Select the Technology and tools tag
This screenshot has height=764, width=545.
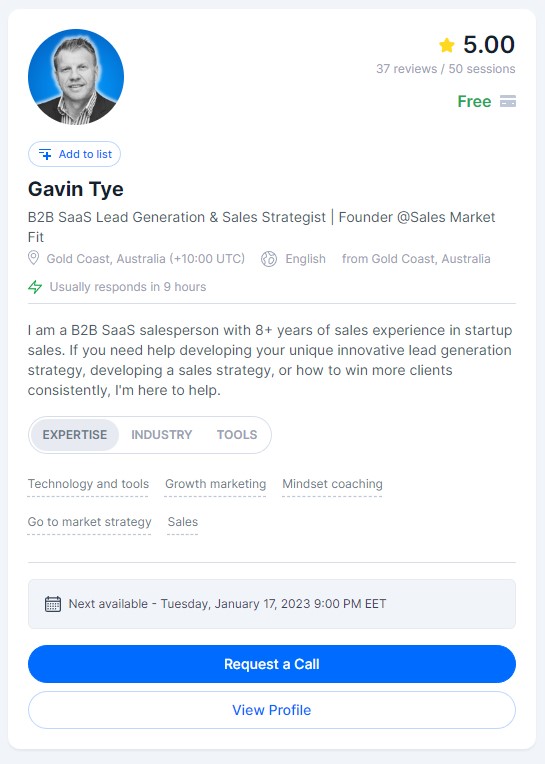click(x=88, y=484)
